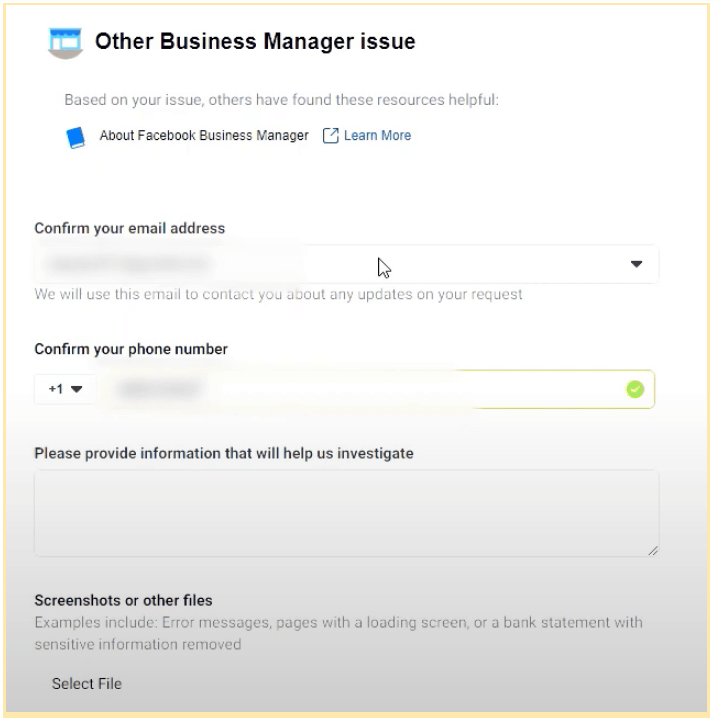Open the Learn More link
721x722 pixels.
pyautogui.click(x=377, y=135)
